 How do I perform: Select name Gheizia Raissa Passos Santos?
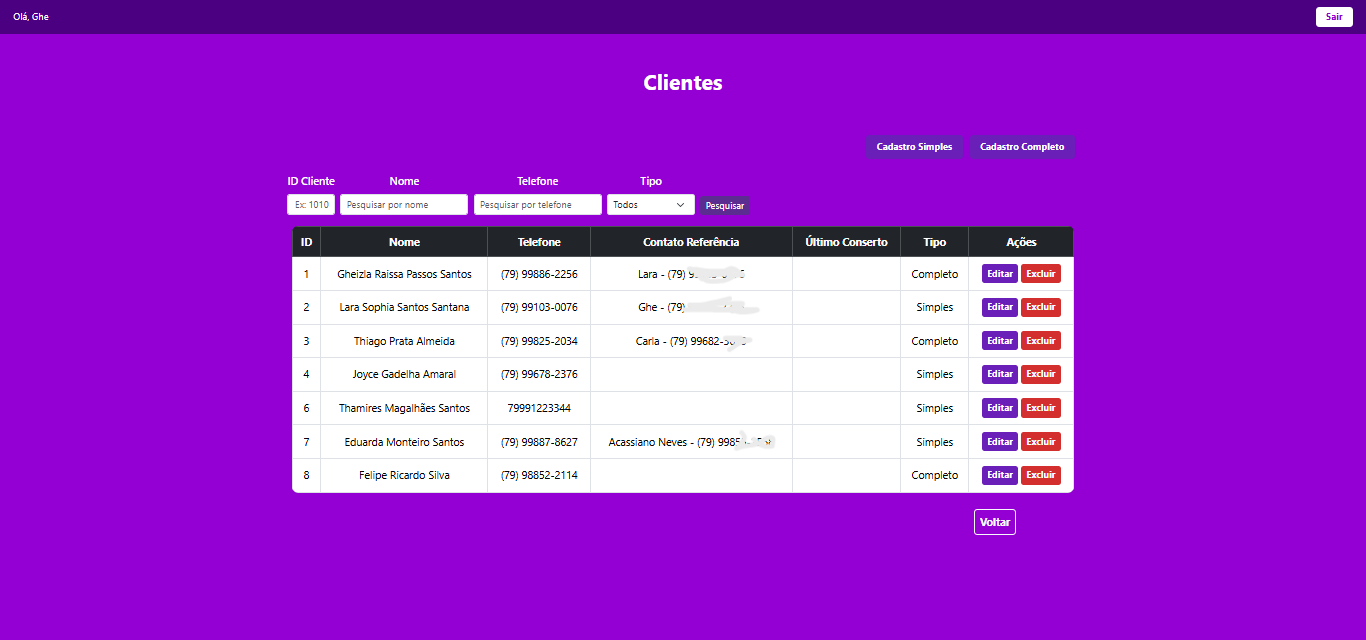[404, 274]
